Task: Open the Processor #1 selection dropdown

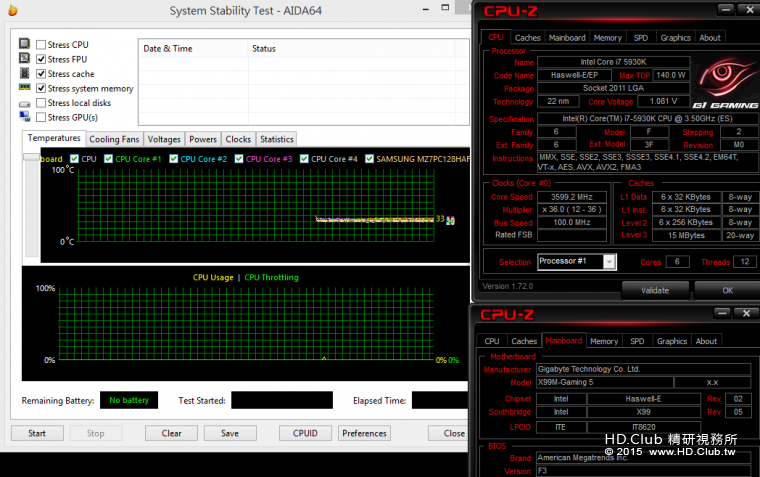Action: click(x=609, y=262)
